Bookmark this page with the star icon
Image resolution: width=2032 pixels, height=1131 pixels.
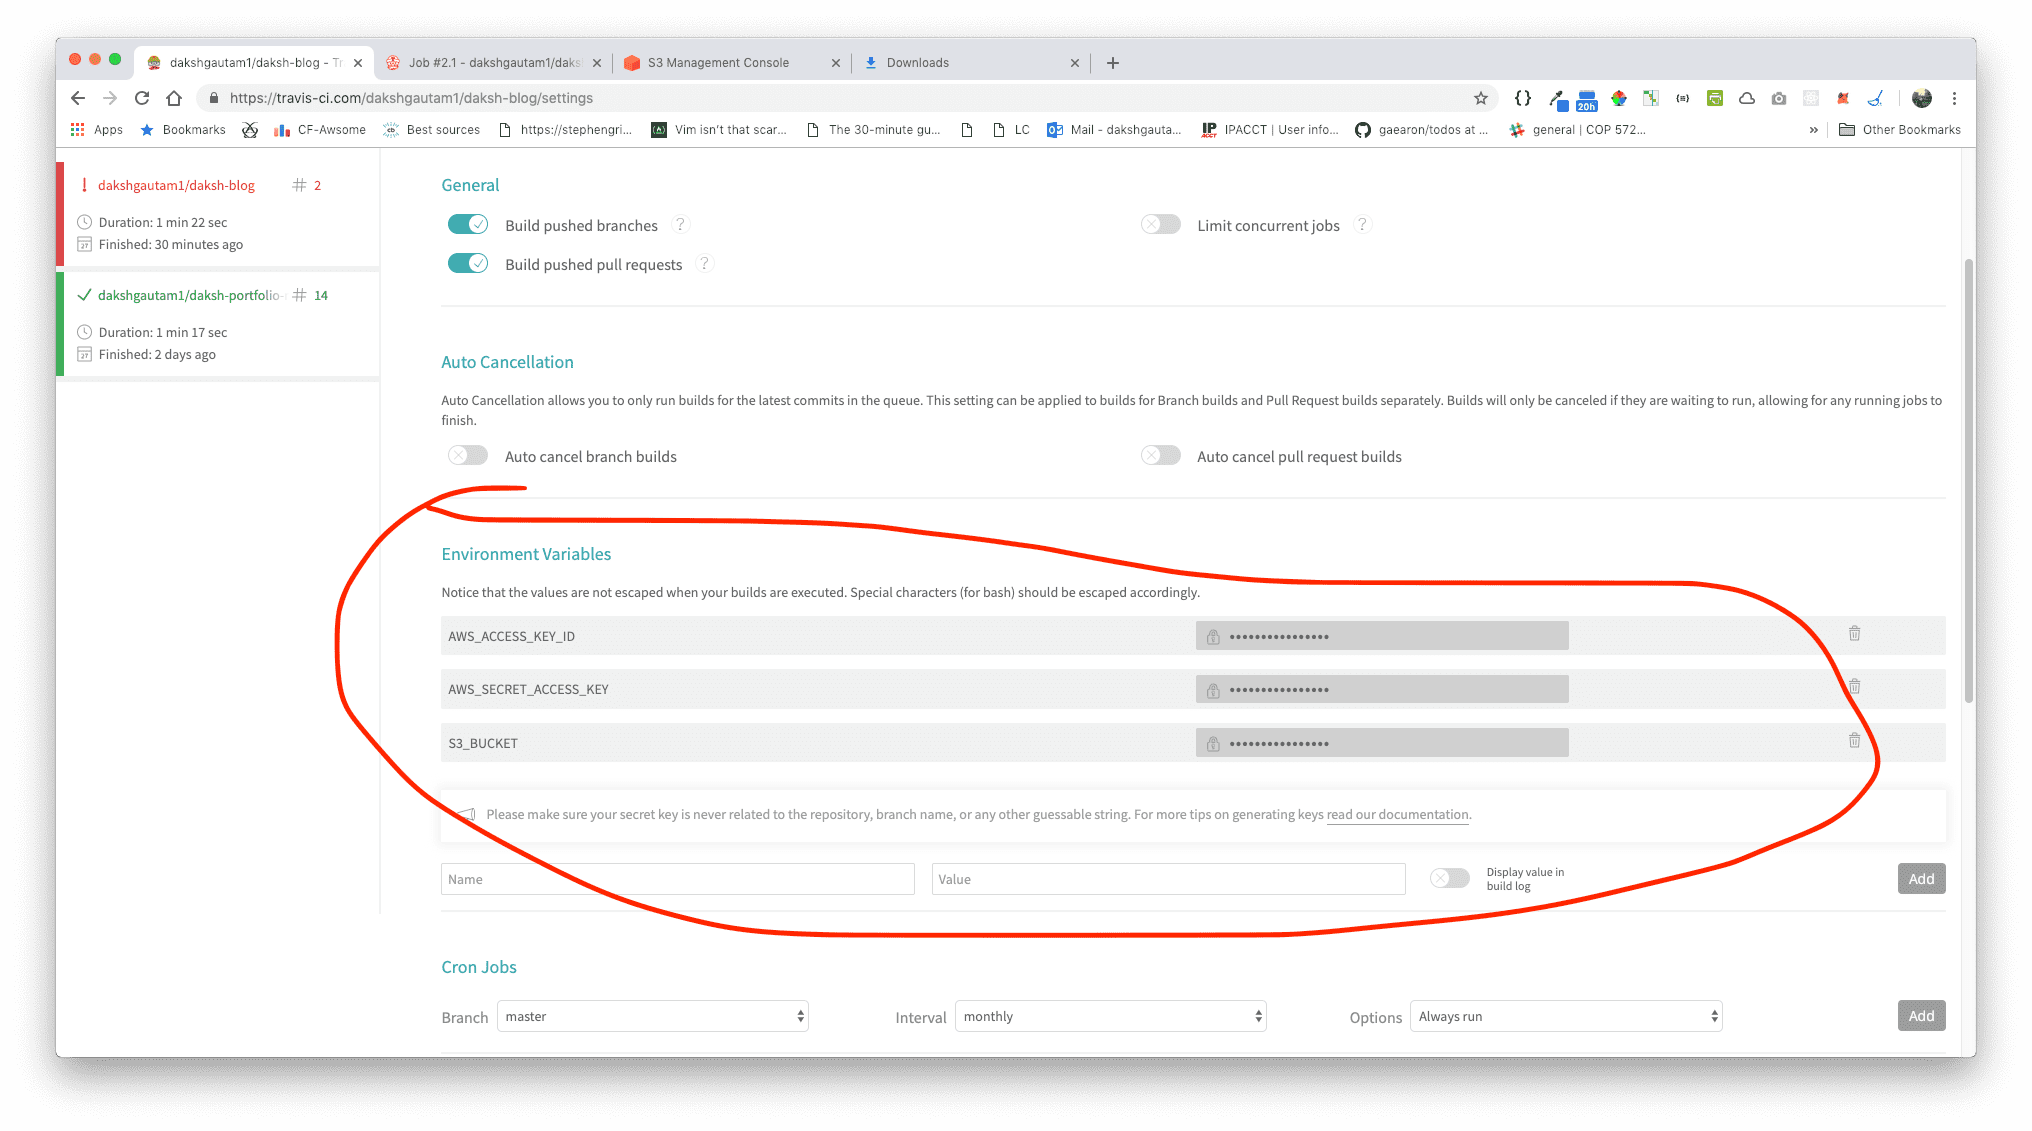coord(1481,98)
